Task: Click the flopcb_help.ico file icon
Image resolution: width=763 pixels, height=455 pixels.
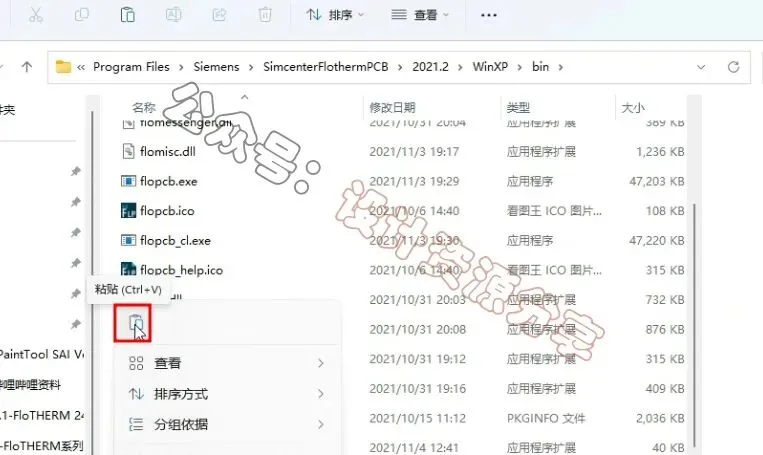Action: (x=128, y=269)
